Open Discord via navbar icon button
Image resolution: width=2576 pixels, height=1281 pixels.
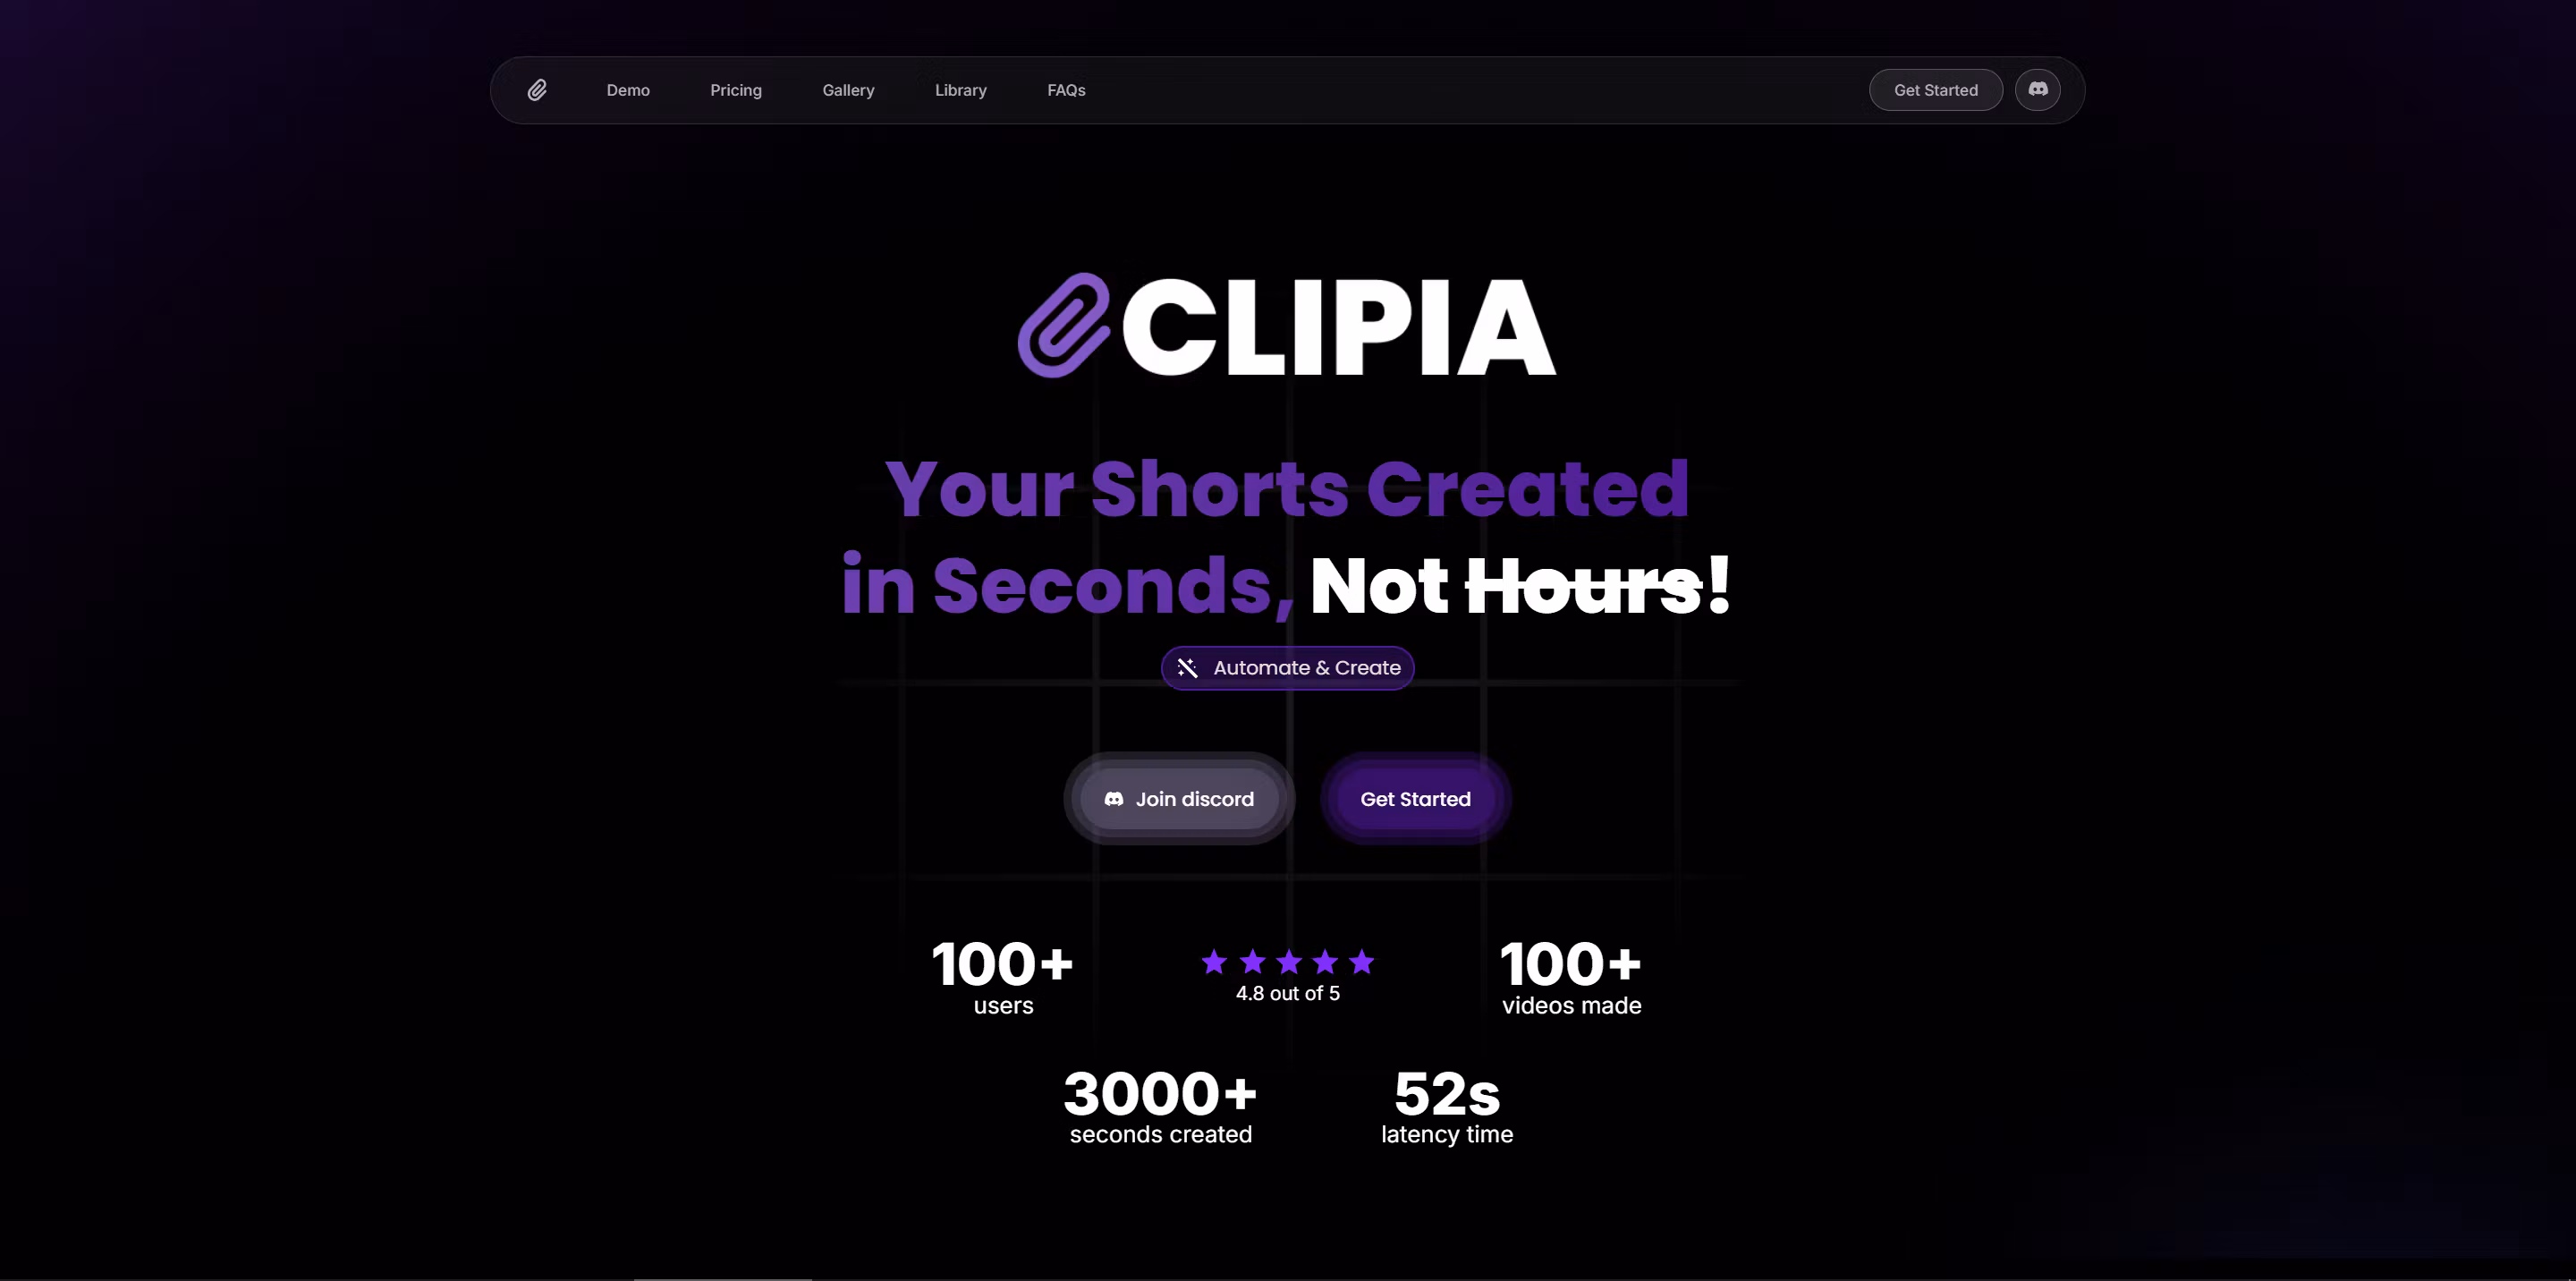click(2037, 90)
